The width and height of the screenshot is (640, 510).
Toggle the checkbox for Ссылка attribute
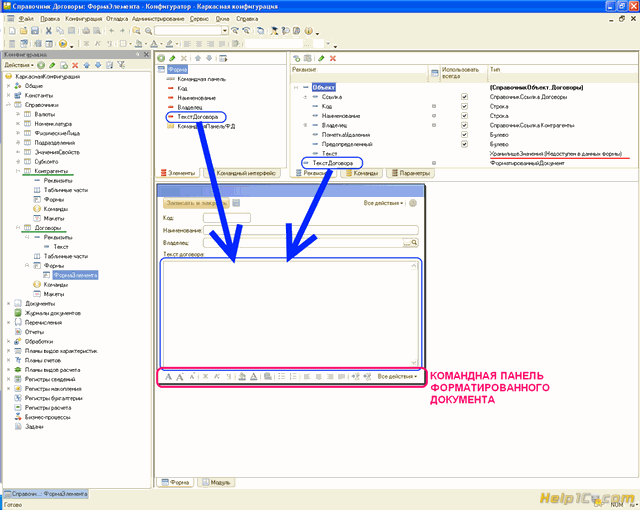click(x=464, y=97)
